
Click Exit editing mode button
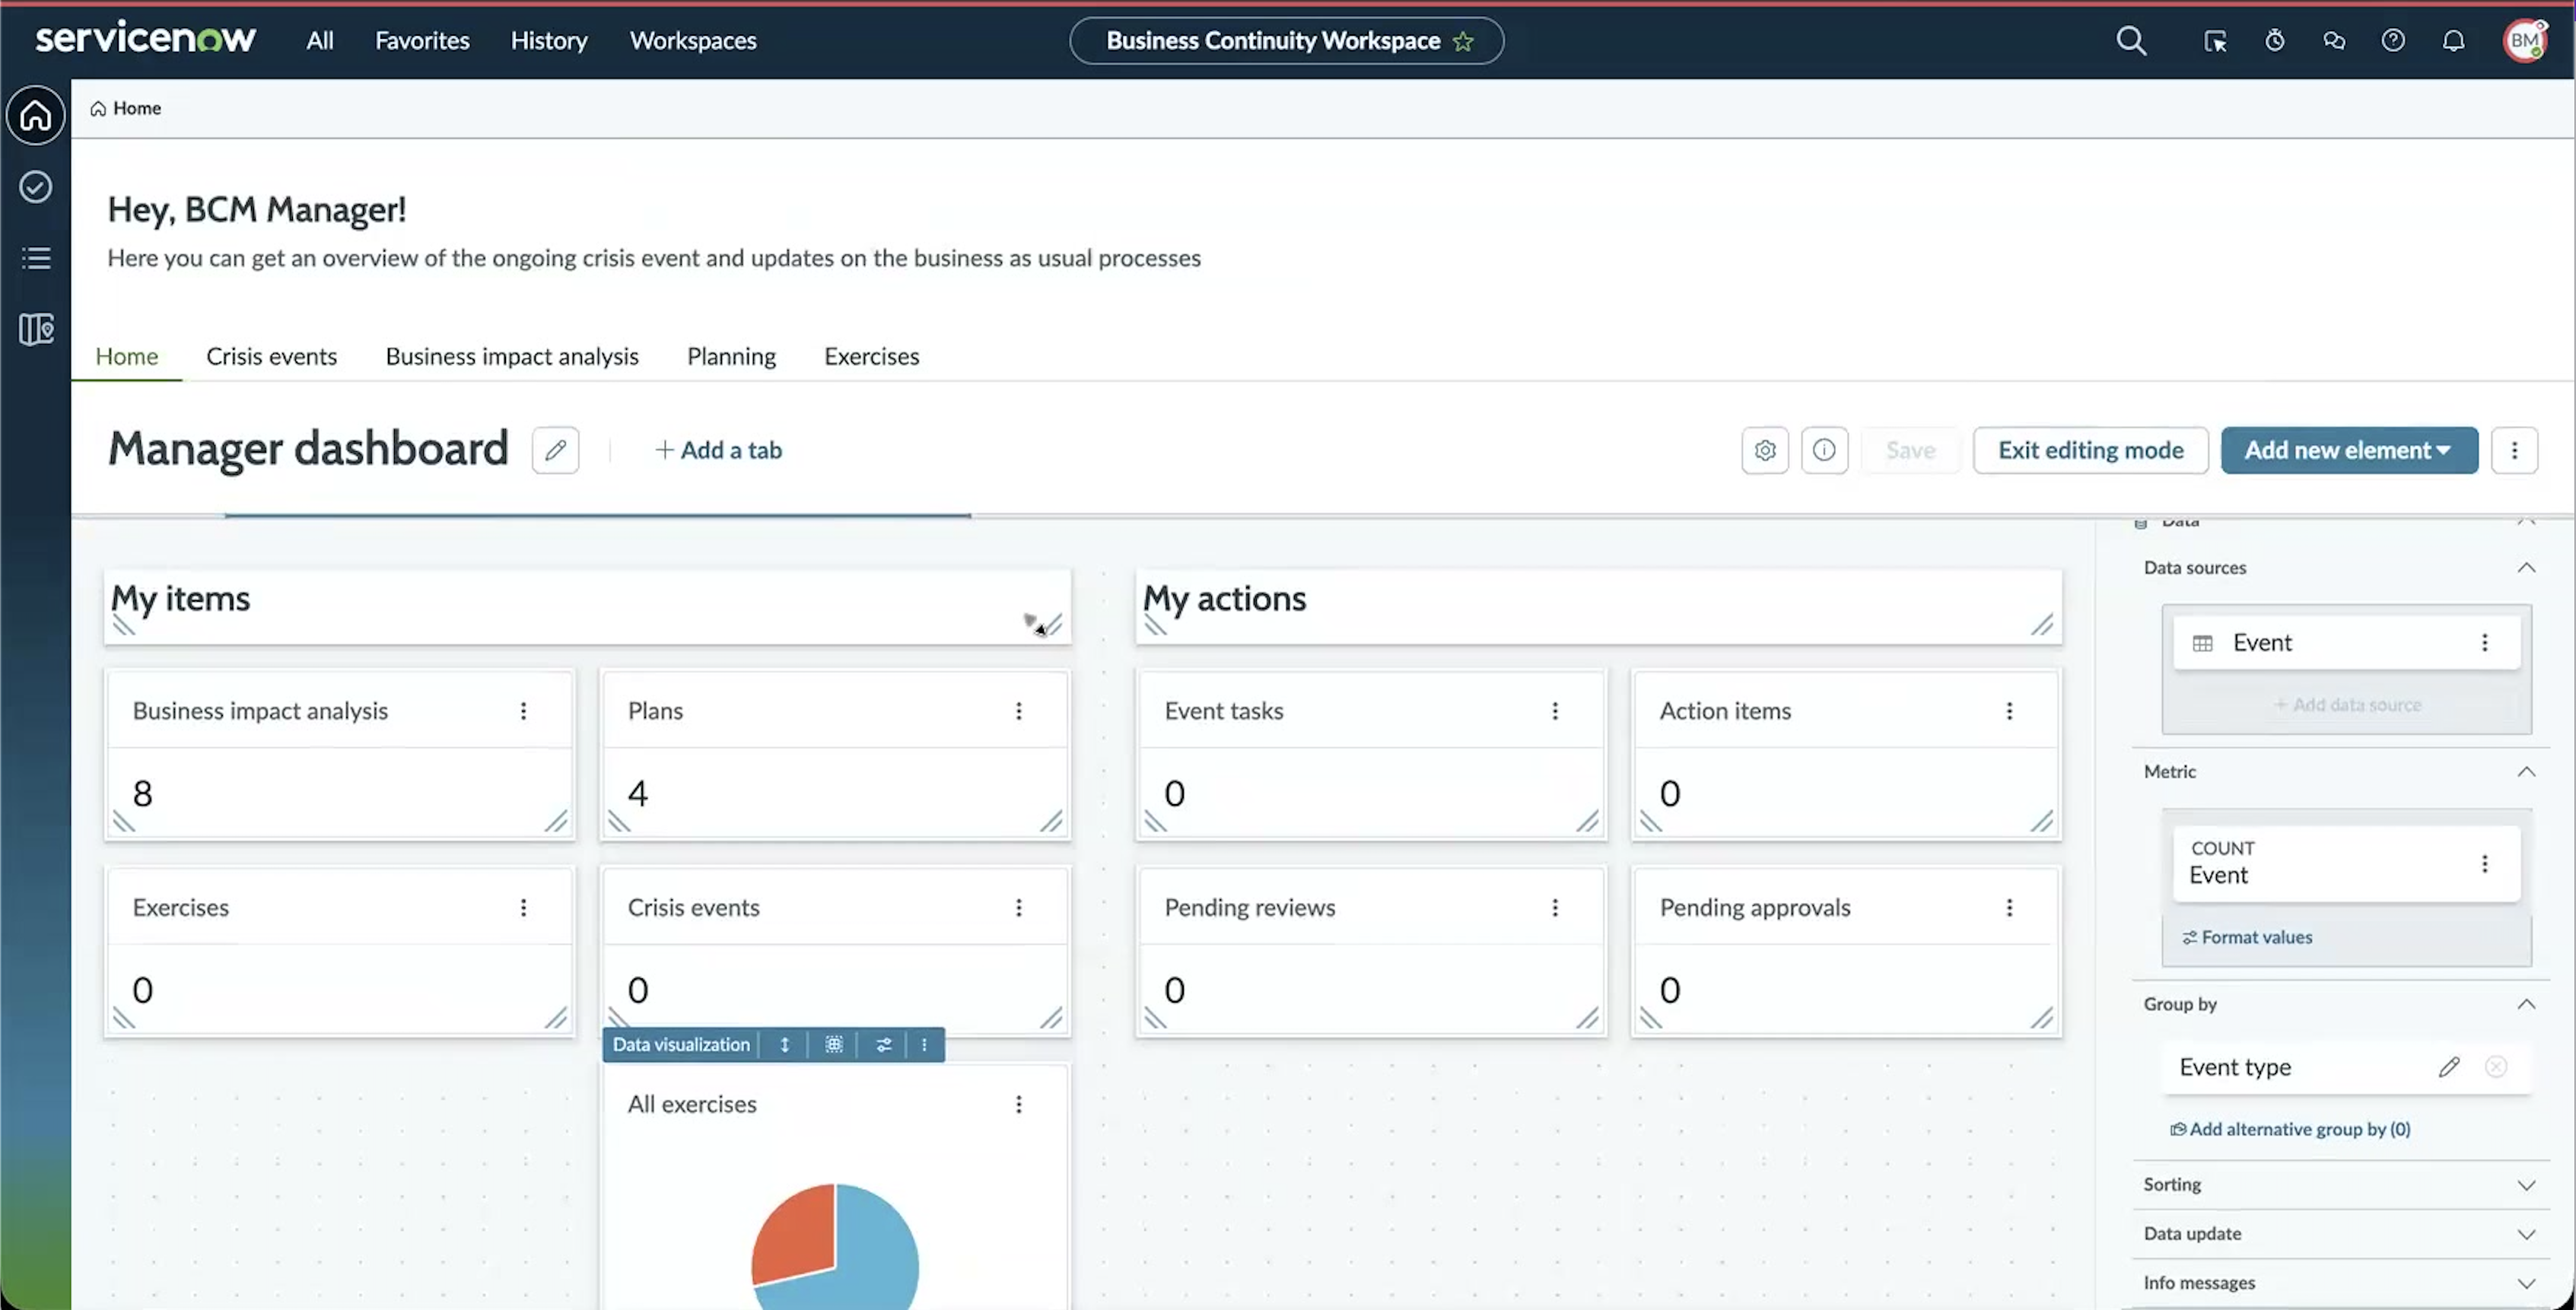click(x=2090, y=450)
